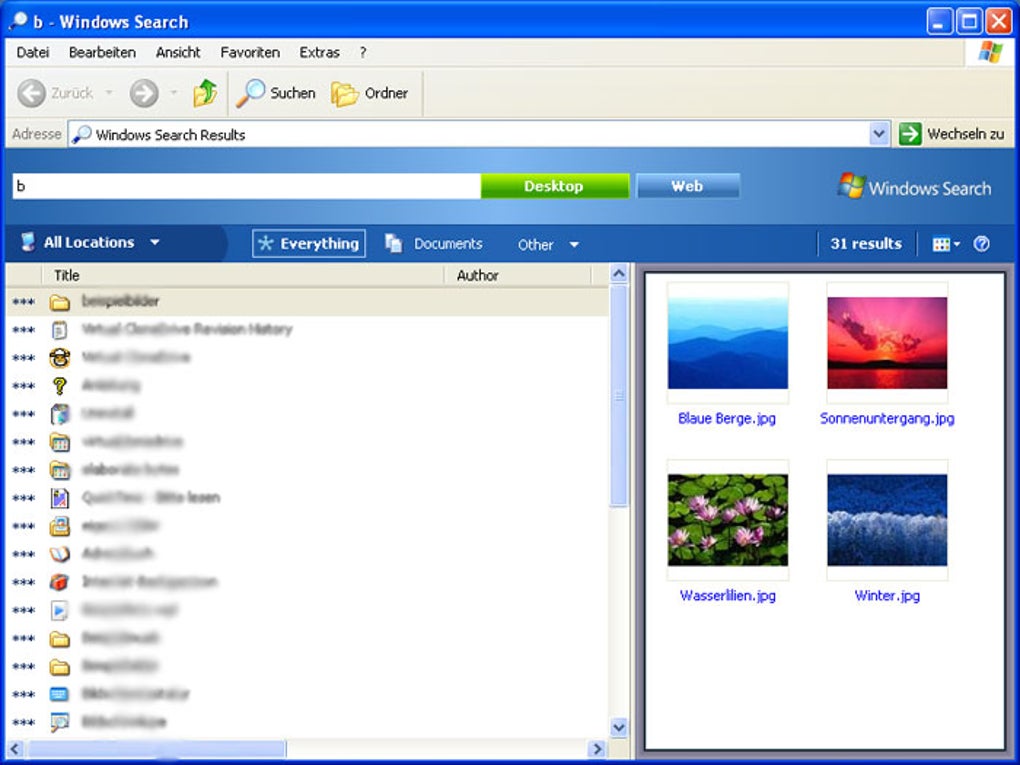Click the Sonnenuntergang.jpg file name
1020x765 pixels.
pos(887,418)
